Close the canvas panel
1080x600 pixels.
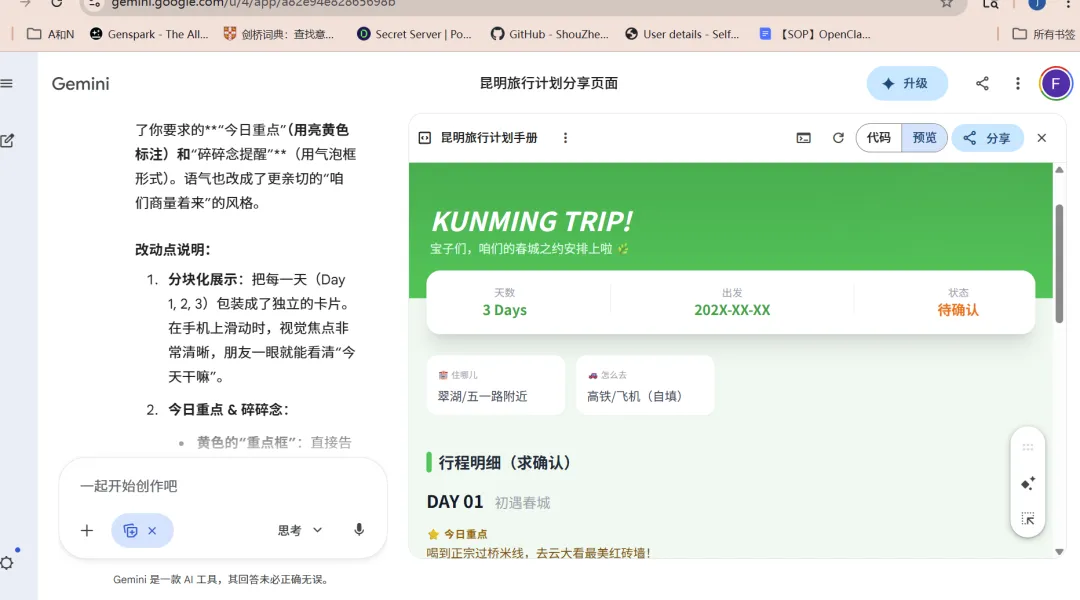pos(1041,138)
